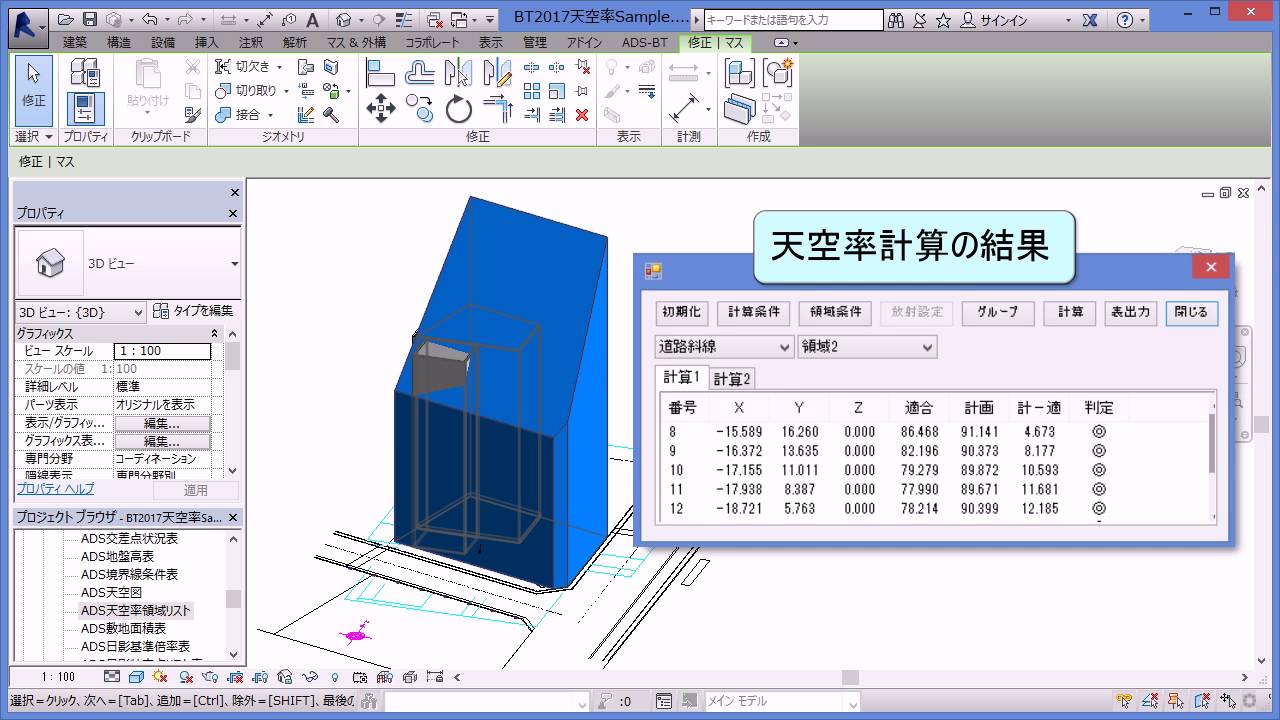Click the red Delete X icon in ribbon
Image resolution: width=1280 pixels, height=720 pixels.
582,115
